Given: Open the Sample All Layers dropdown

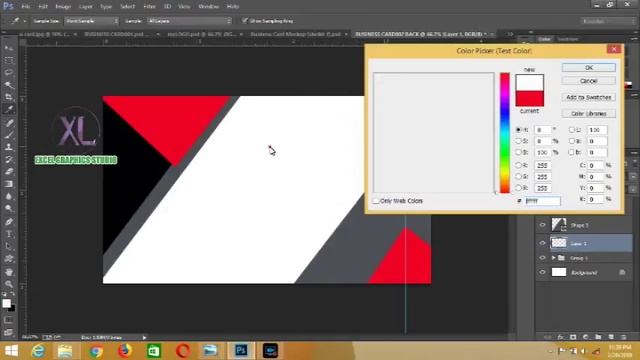Looking at the screenshot, I should 189,21.
